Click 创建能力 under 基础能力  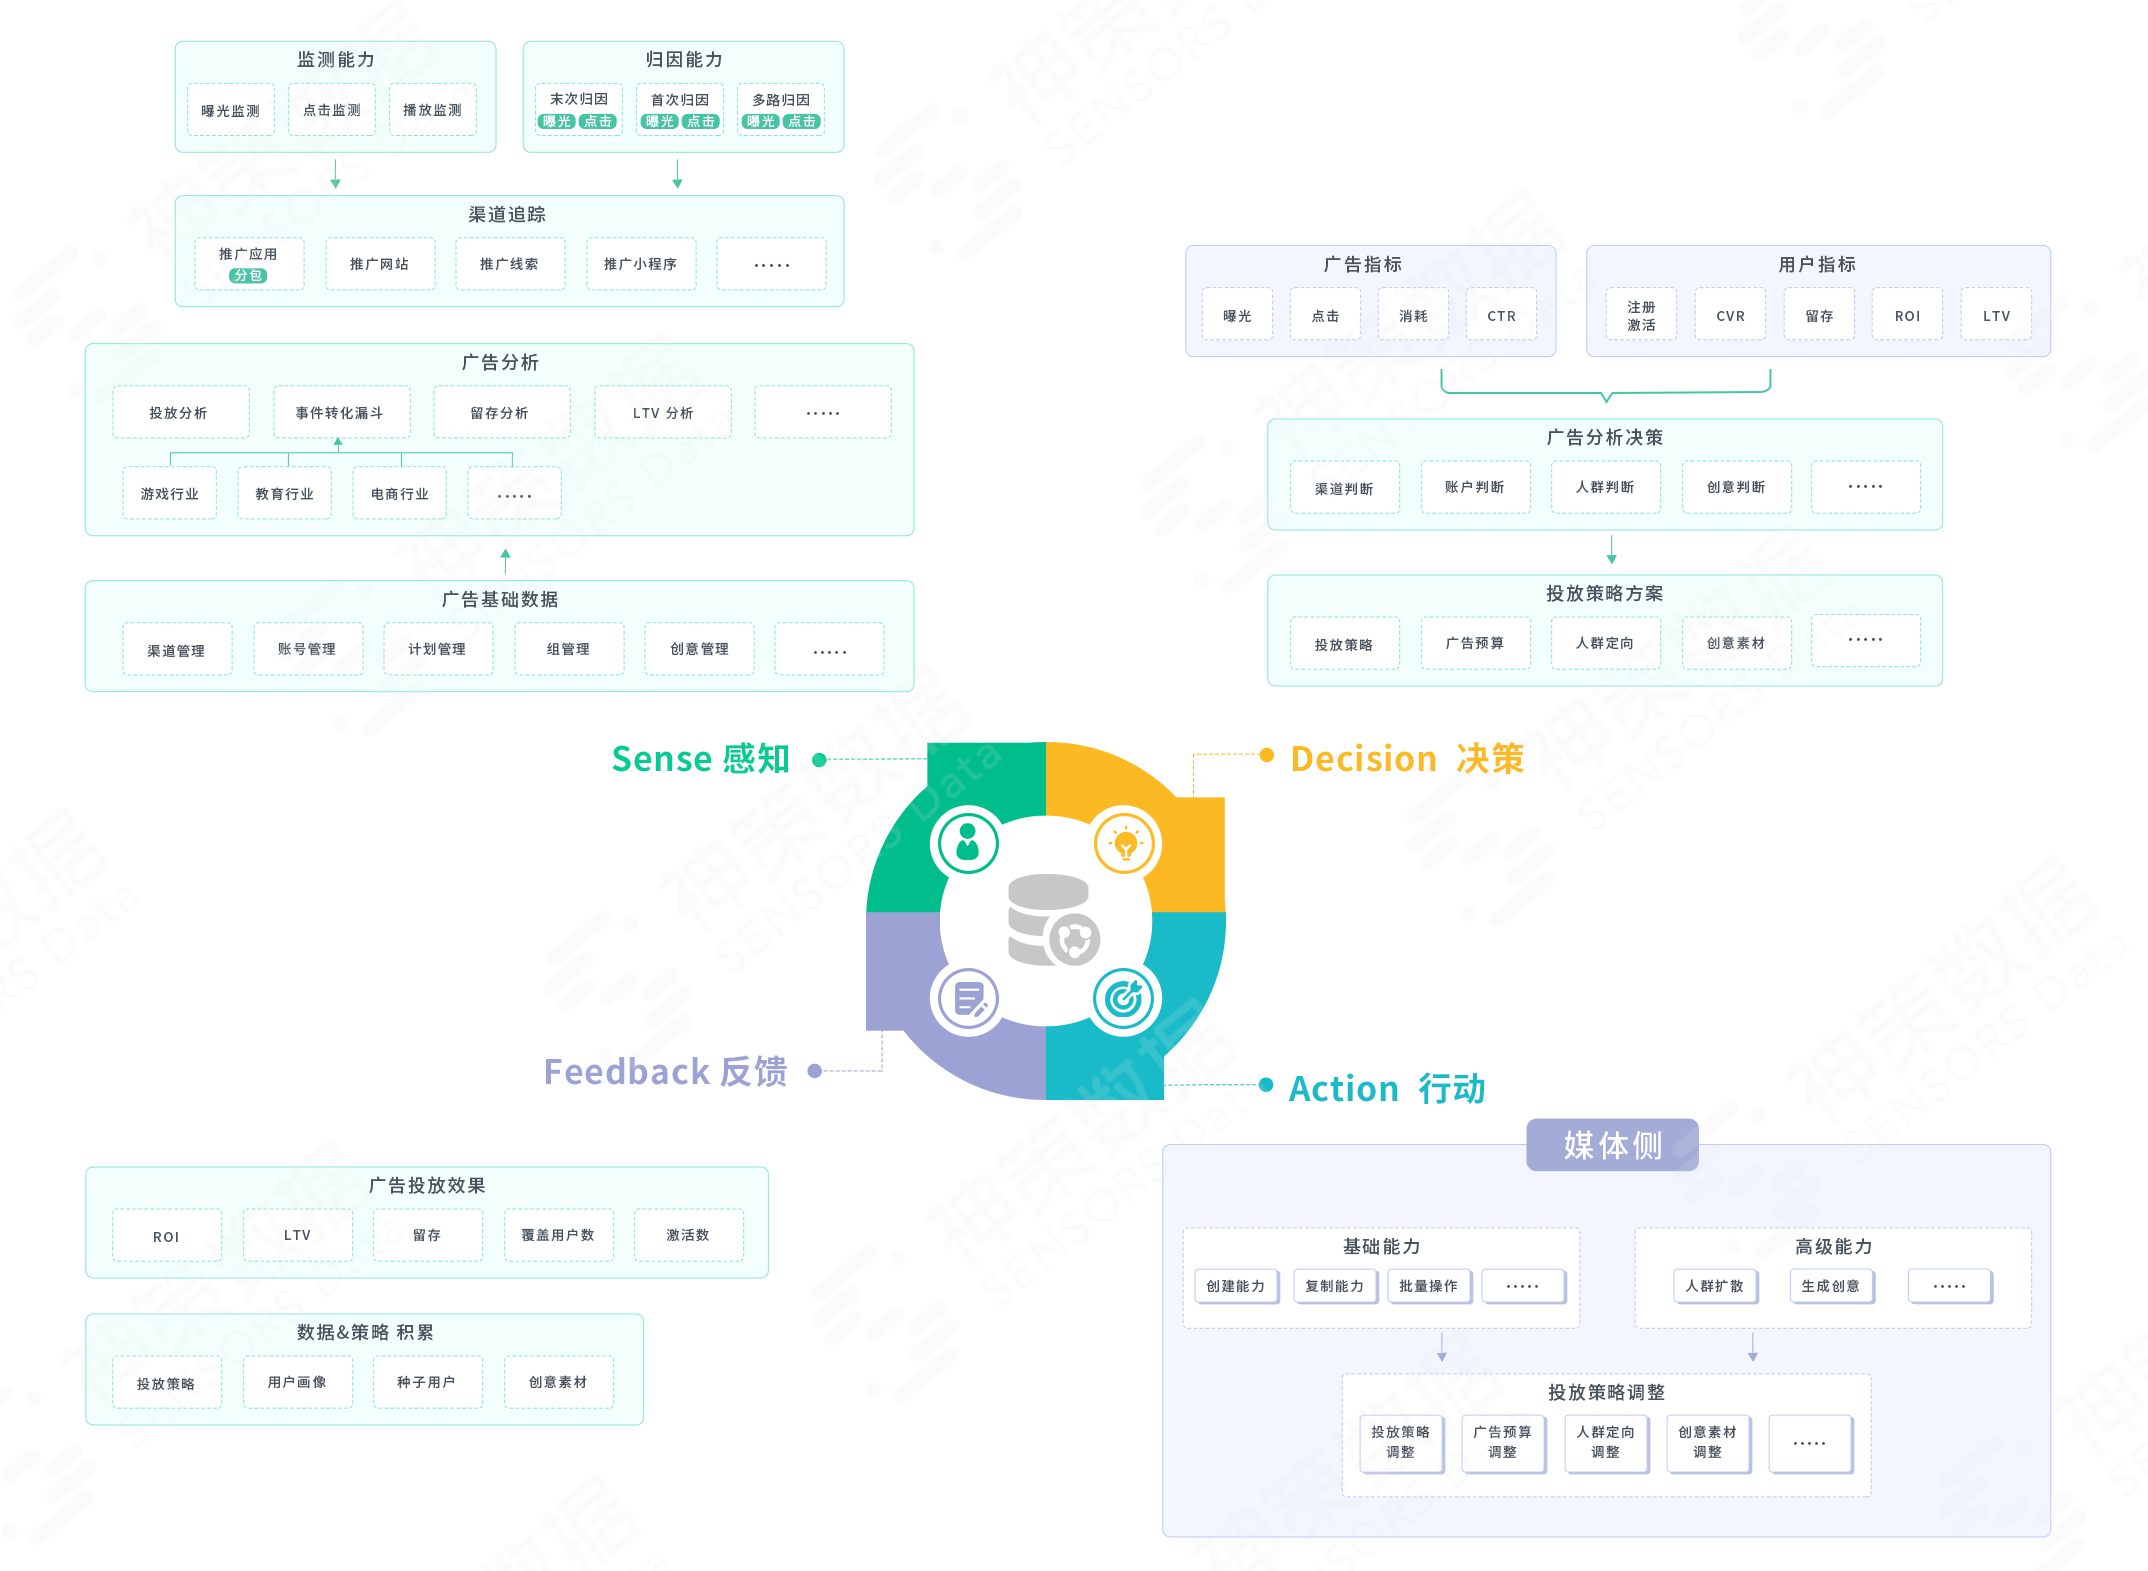click(x=1236, y=1286)
